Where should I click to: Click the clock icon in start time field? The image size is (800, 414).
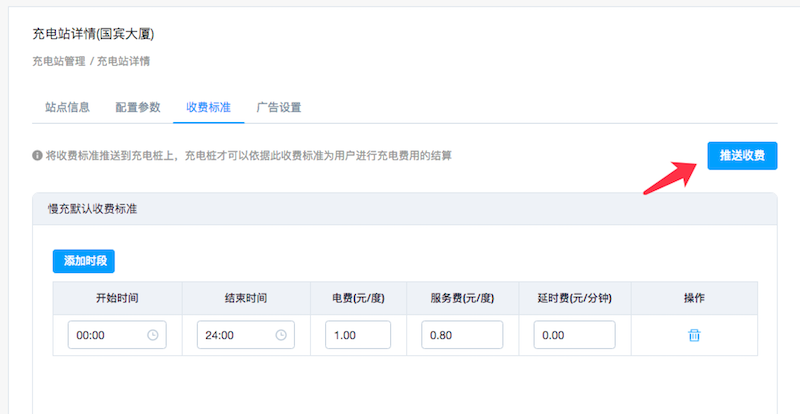coord(152,336)
